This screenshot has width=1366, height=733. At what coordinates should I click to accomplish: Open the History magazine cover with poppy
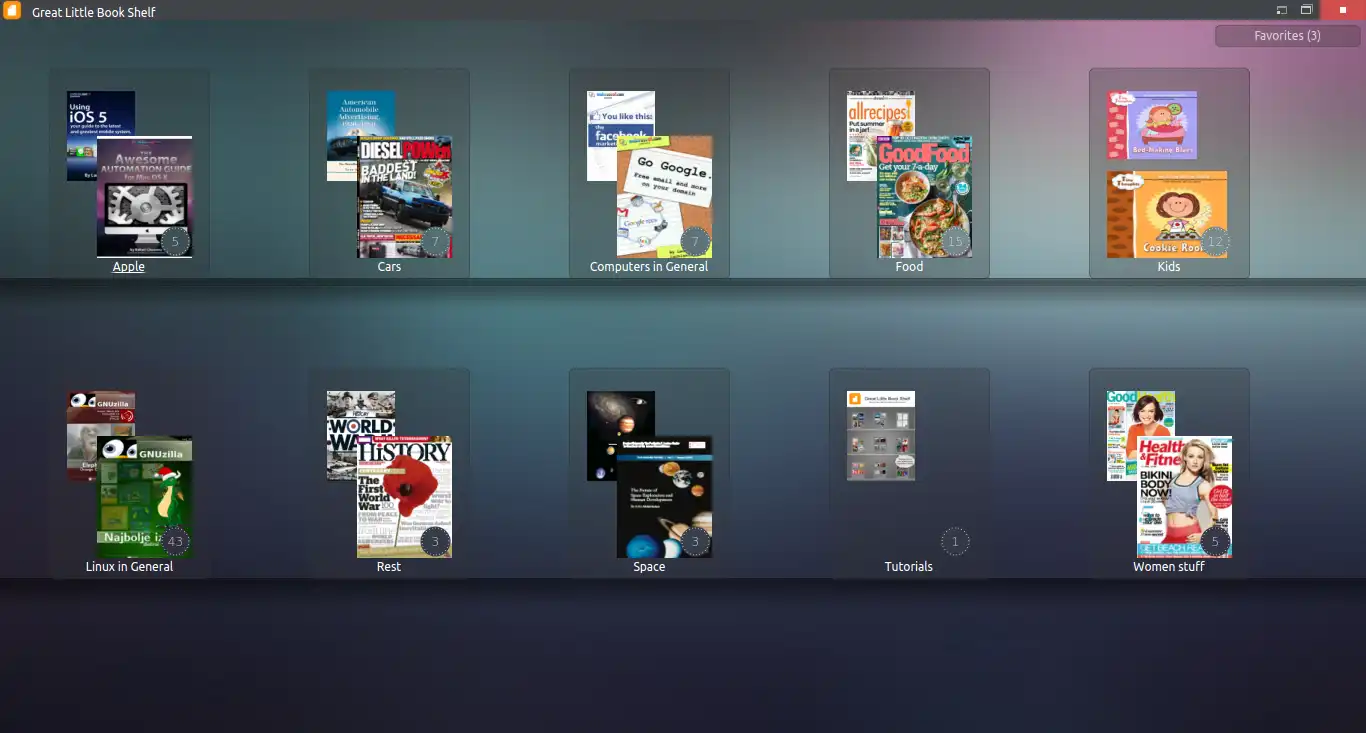pyautogui.click(x=405, y=497)
